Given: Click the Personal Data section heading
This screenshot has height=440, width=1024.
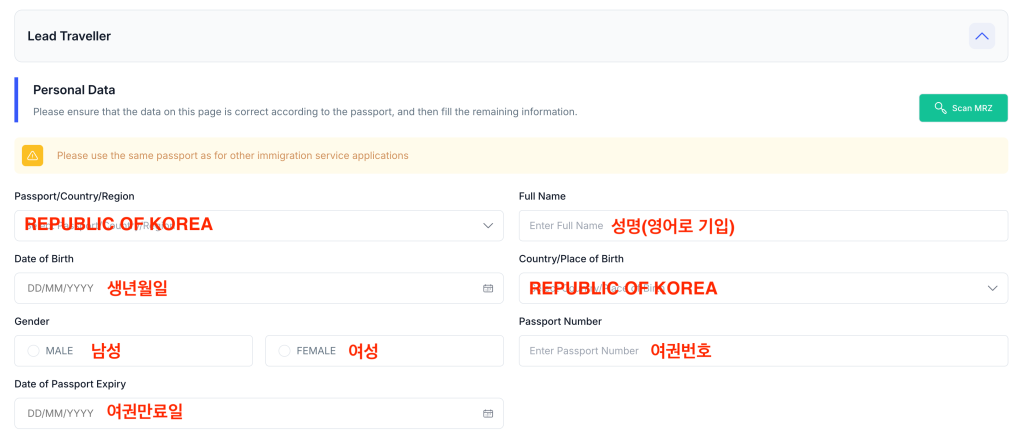Looking at the screenshot, I should click(x=74, y=90).
